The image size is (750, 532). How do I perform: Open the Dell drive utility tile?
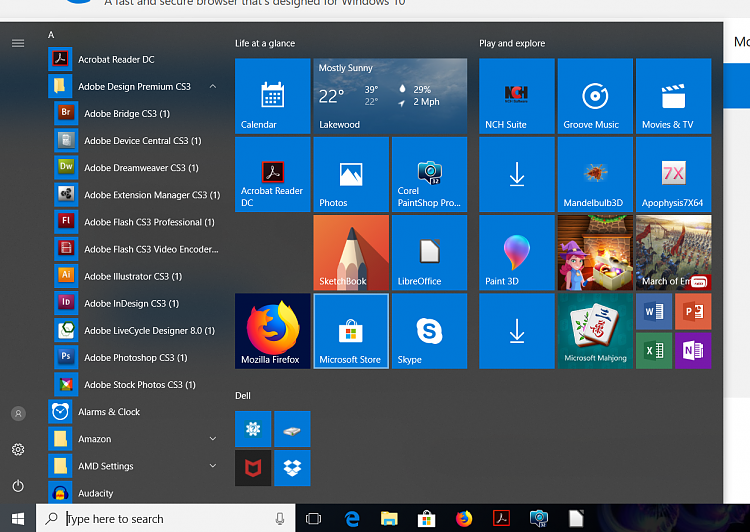[x=292, y=429]
